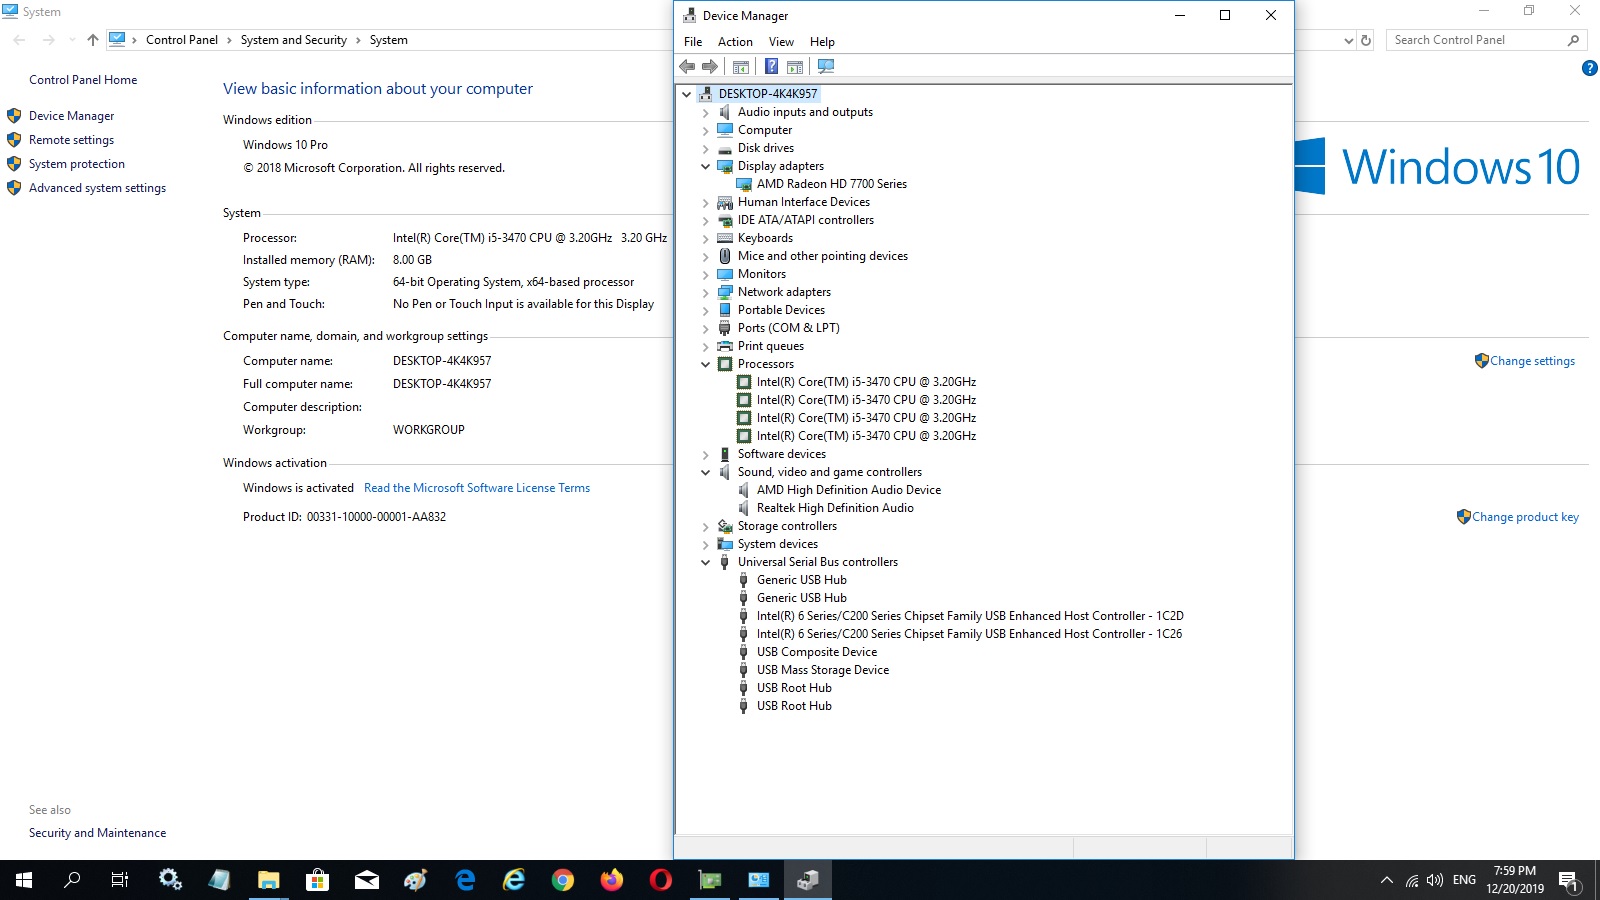The image size is (1600, 900).
Task: Click Read the Microsoft Software License Terms
Action: coord(477,488)
